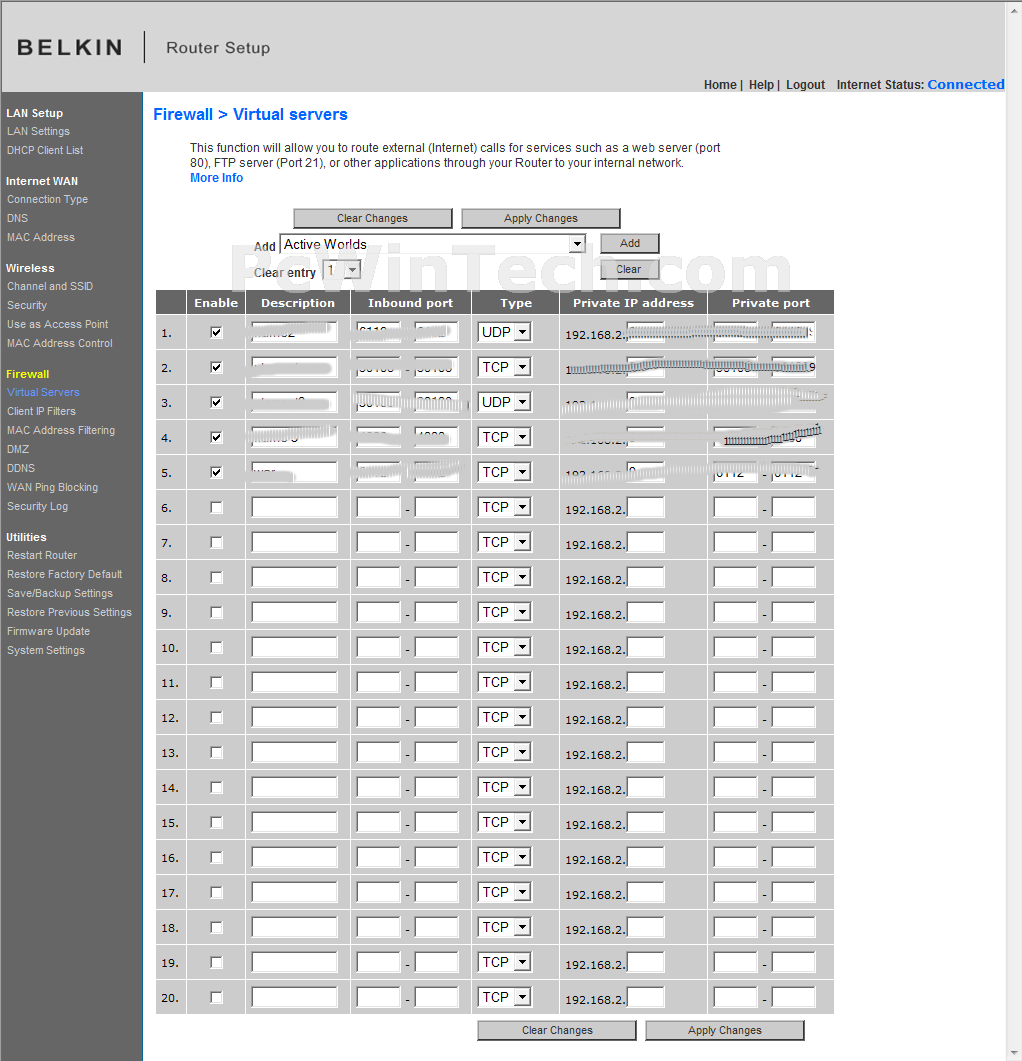Tick the Enable checkbox in row 7
The height and width of the screenshot is (1061, 1022).
216,543
